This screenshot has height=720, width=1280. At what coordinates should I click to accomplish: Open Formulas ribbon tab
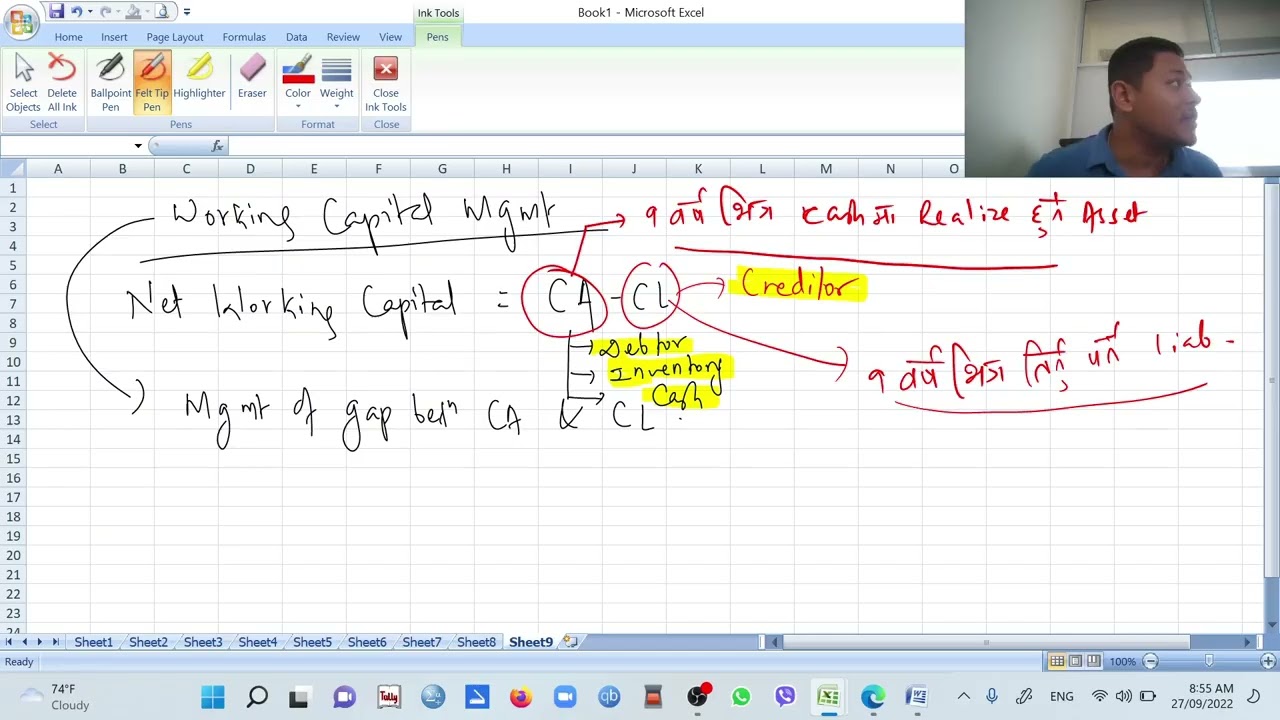(x=244, y=37)
